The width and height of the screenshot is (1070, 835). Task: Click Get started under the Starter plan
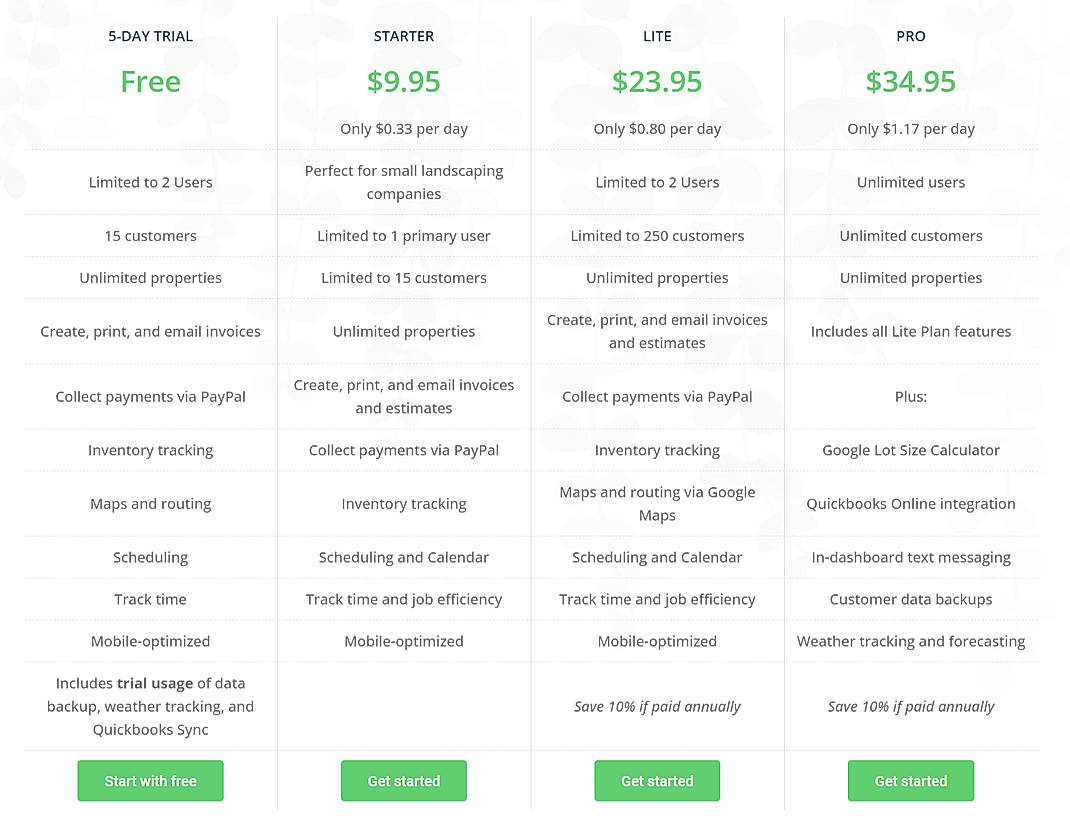(403, 781)
